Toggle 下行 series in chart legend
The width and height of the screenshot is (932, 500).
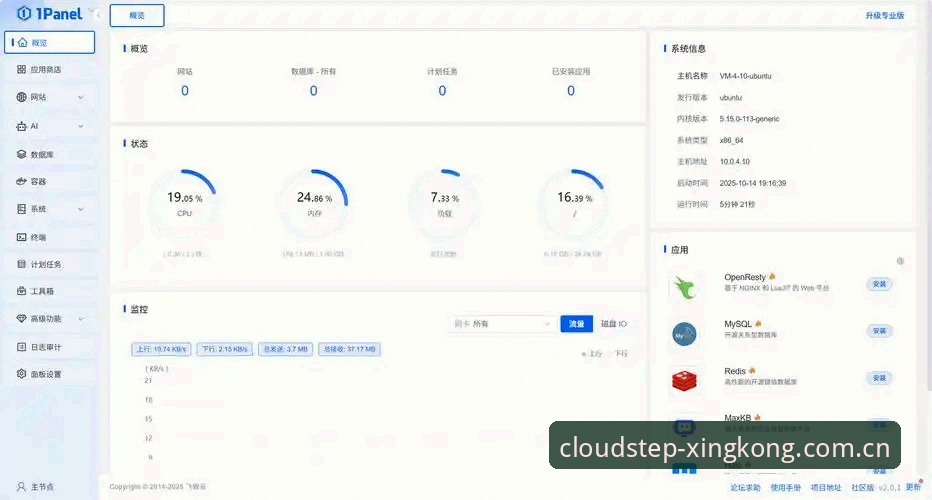pyautogui.click(x=619, y=354)
